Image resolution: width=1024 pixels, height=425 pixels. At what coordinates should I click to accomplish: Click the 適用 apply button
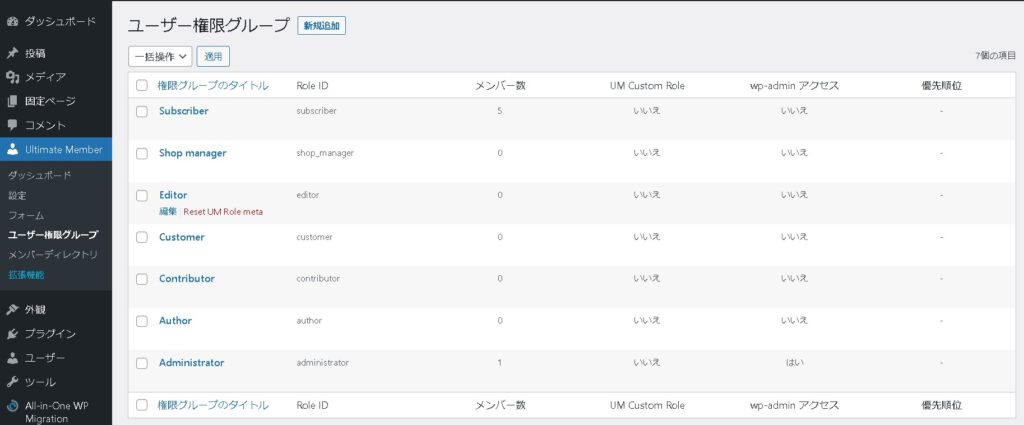click(x=213, y=57)
